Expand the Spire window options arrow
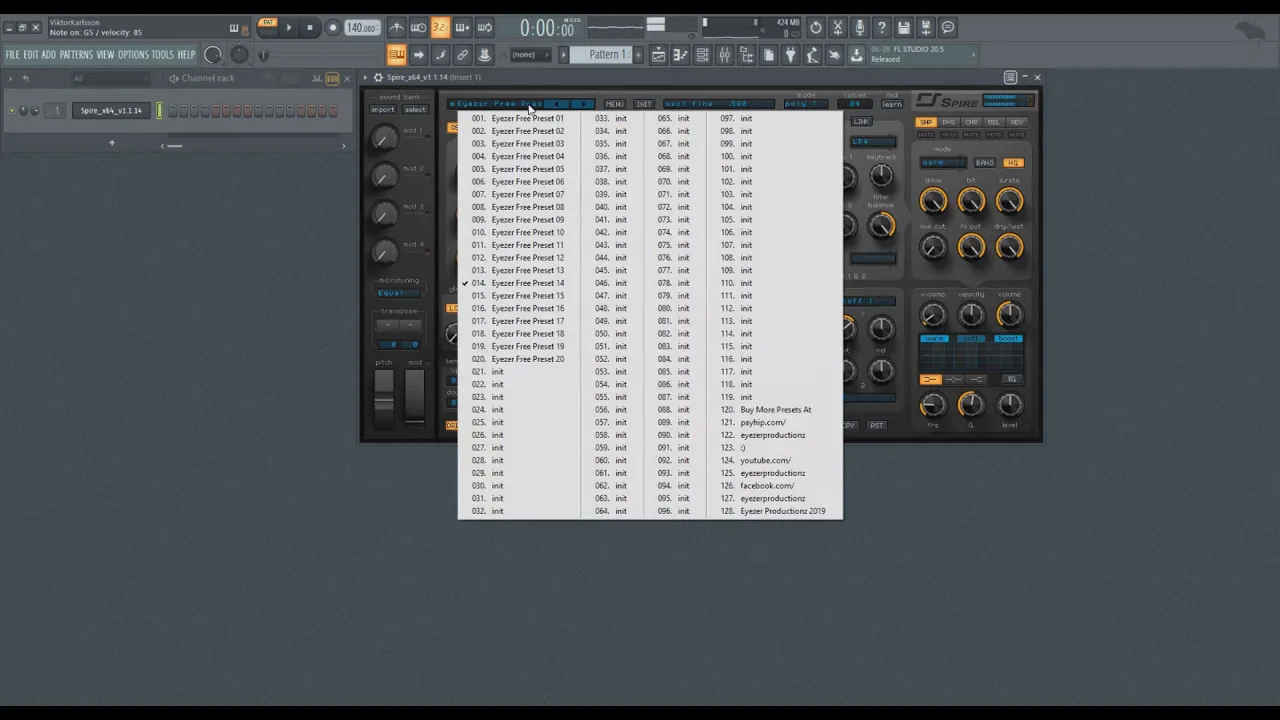 (366, 77)
